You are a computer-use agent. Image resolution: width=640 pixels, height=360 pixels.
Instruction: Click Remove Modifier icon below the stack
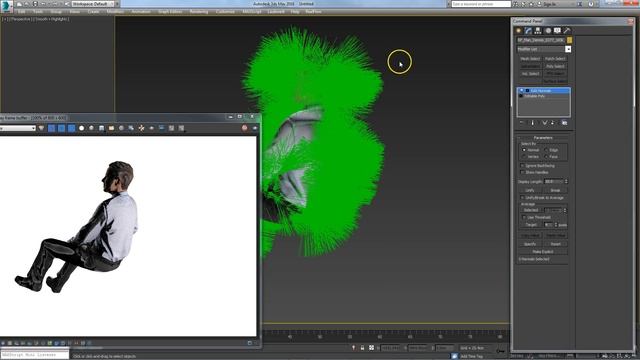pos(552,123)
